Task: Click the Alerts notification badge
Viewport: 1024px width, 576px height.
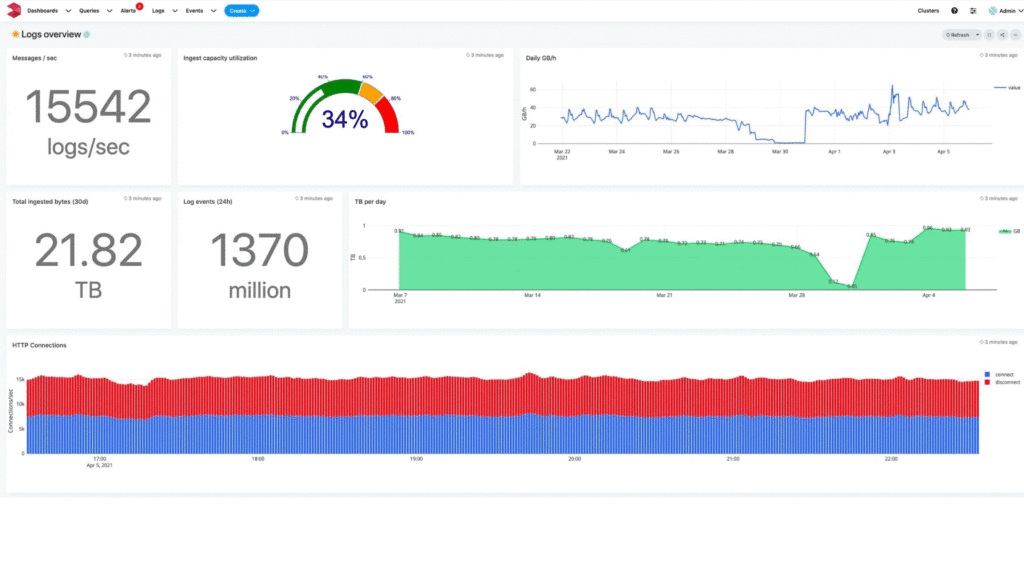Action: (x=139, y=7)
